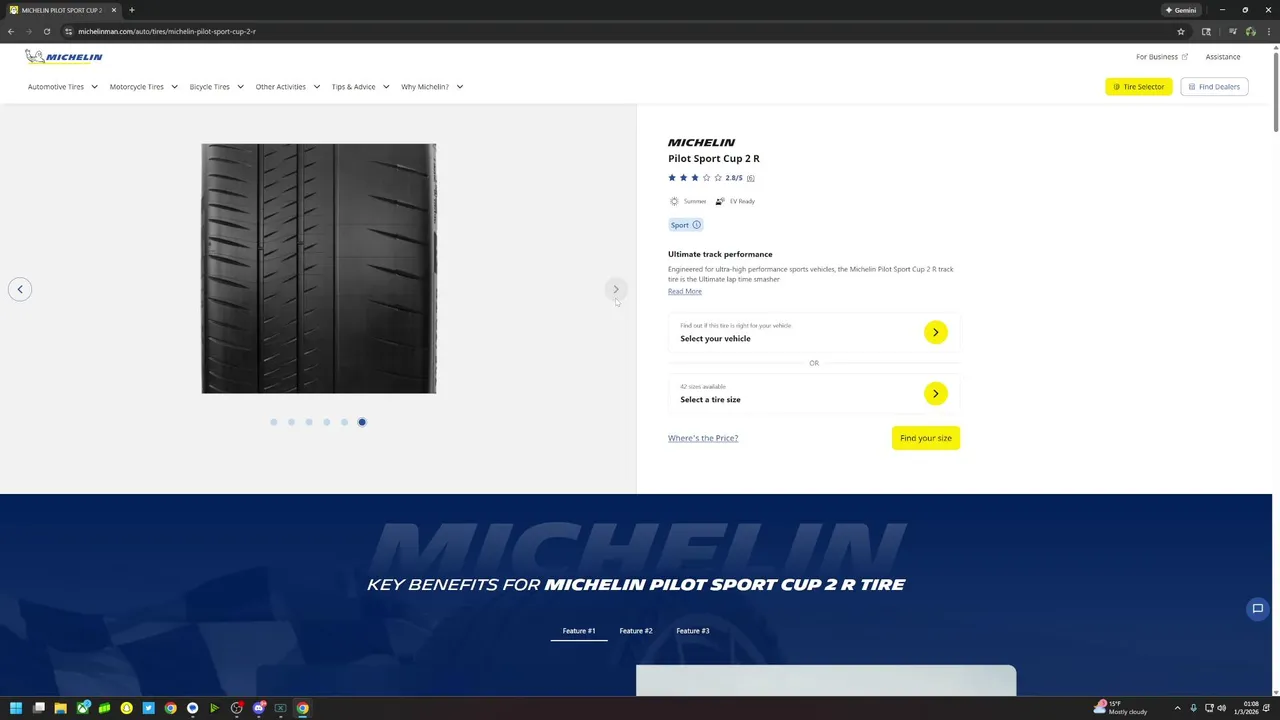Select sixth active carousel dot
Viewport: 1280px width, 720px height.
(x=362, y=422)
